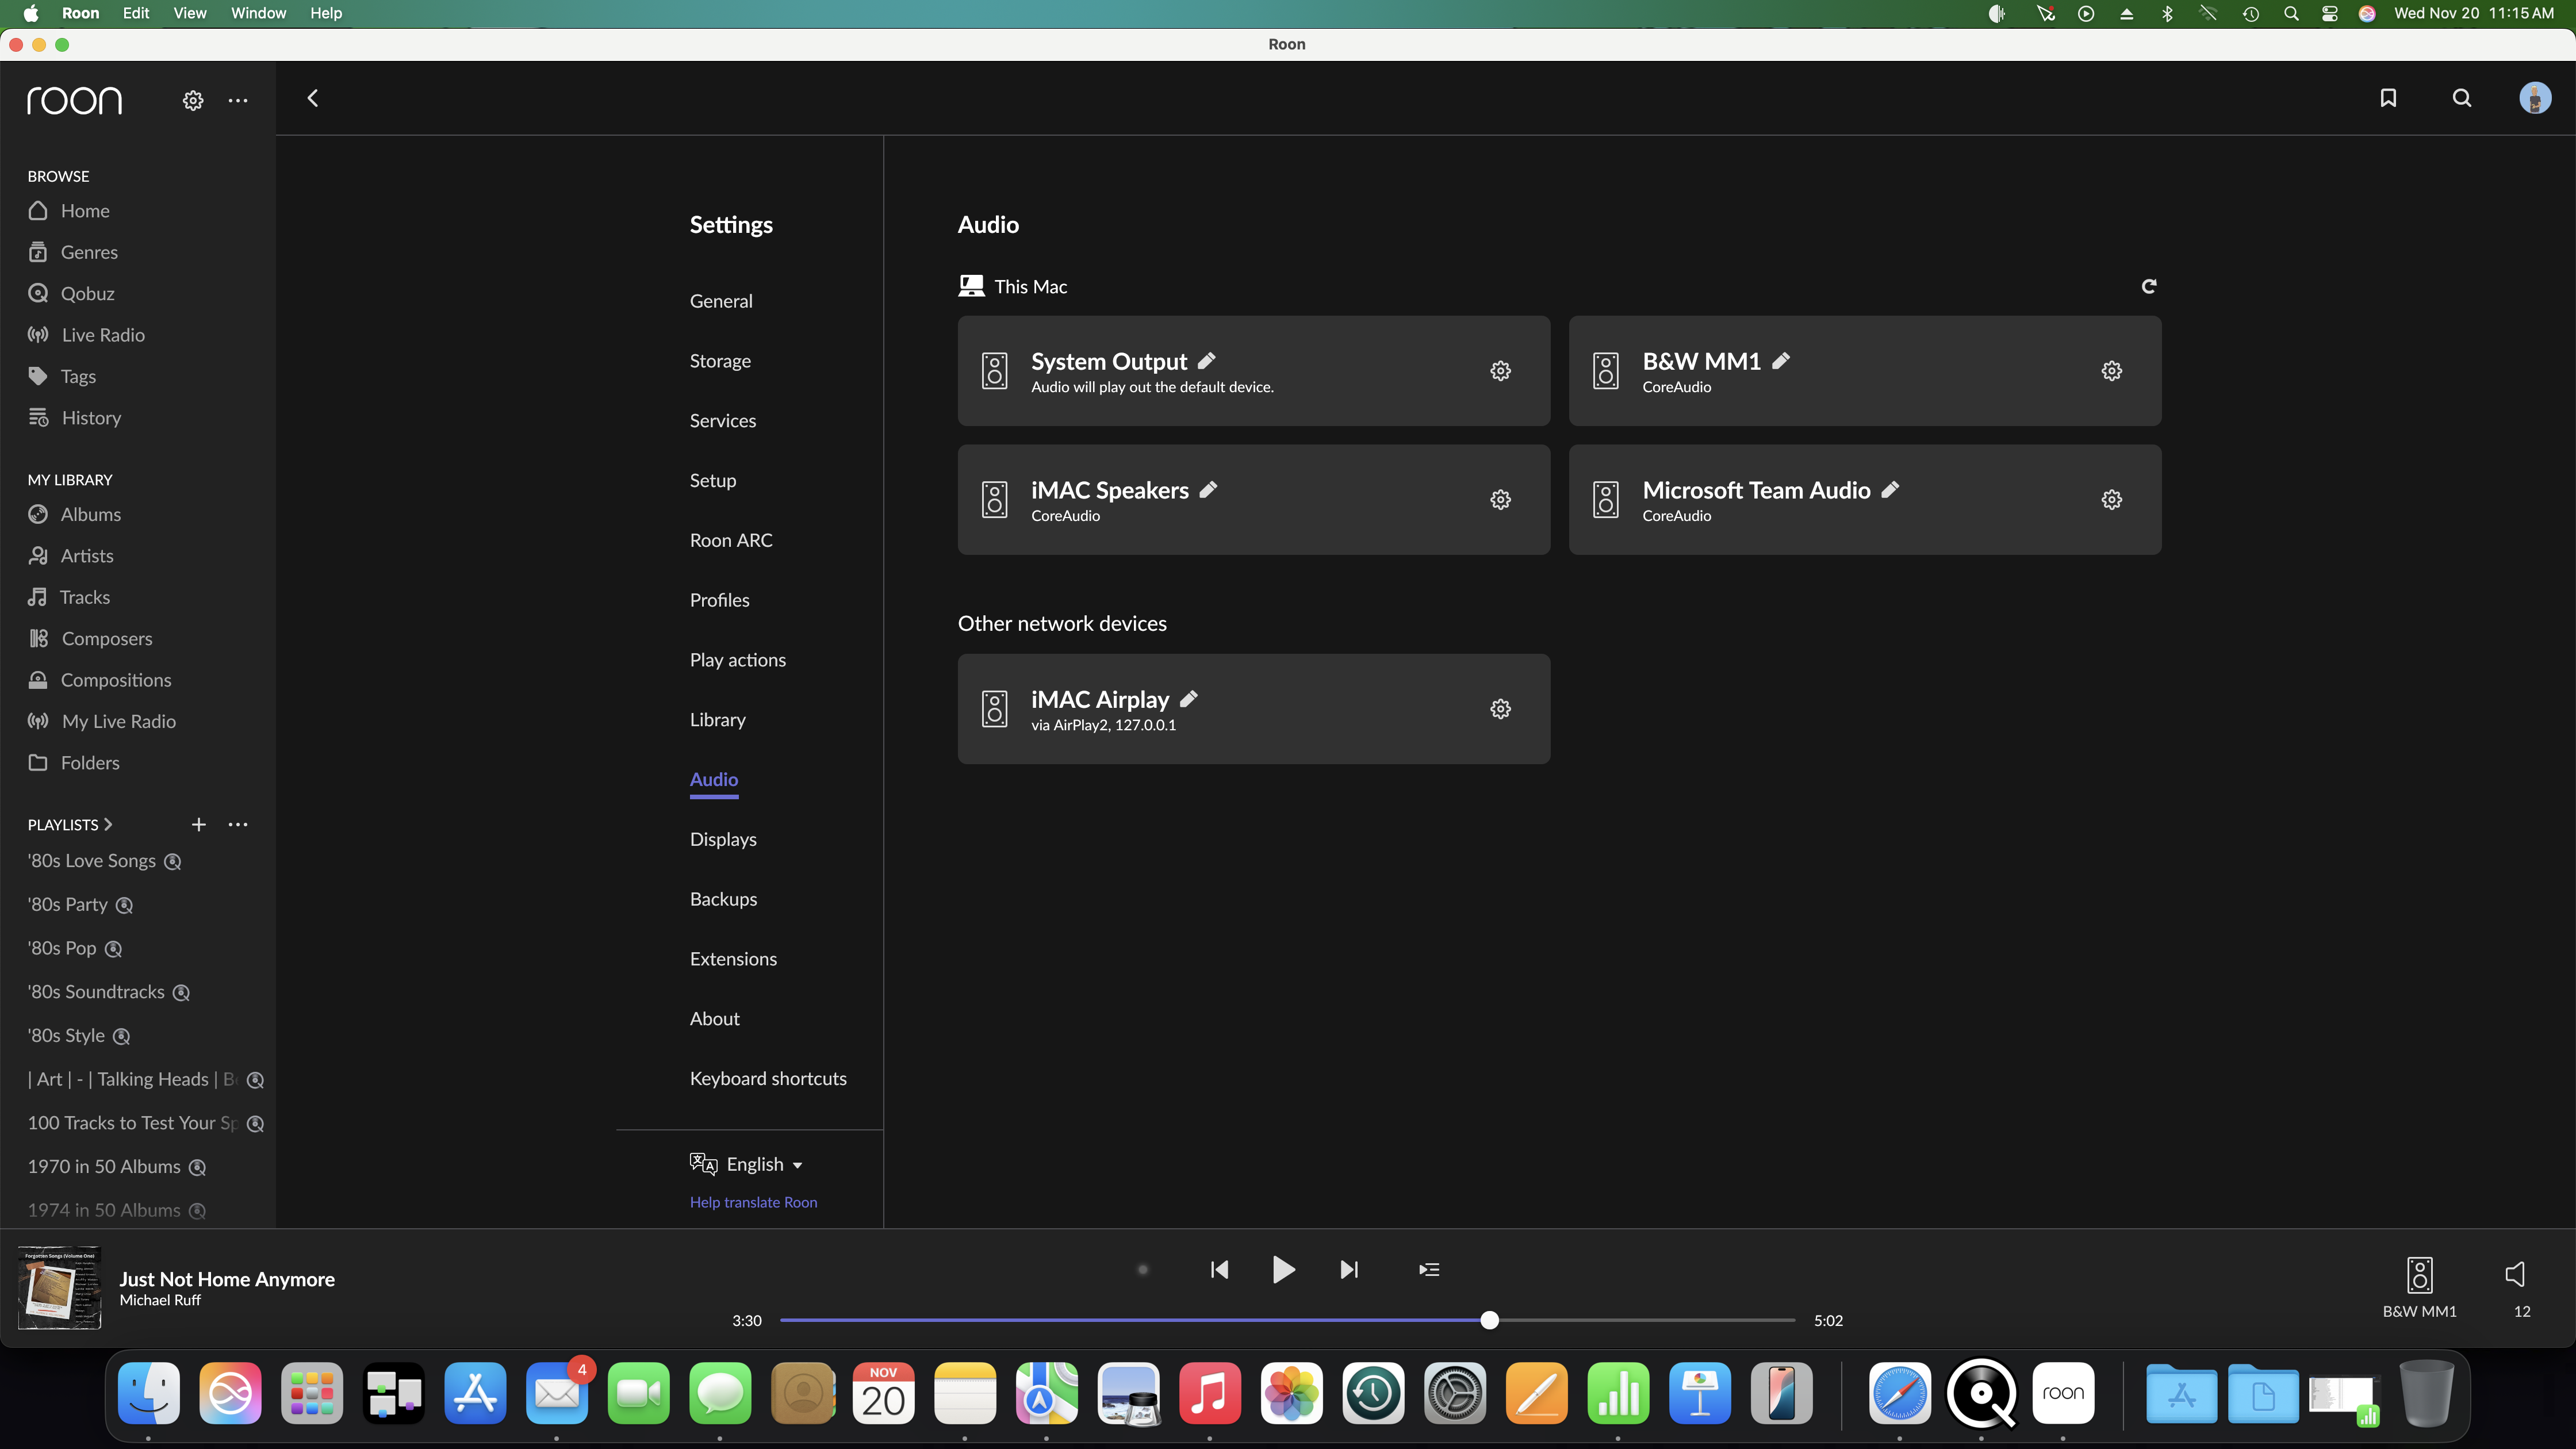Screen dimensions: 2576x1449
Task: Expand the PLAYLISTS section chevron
Action: coord(108,824)
